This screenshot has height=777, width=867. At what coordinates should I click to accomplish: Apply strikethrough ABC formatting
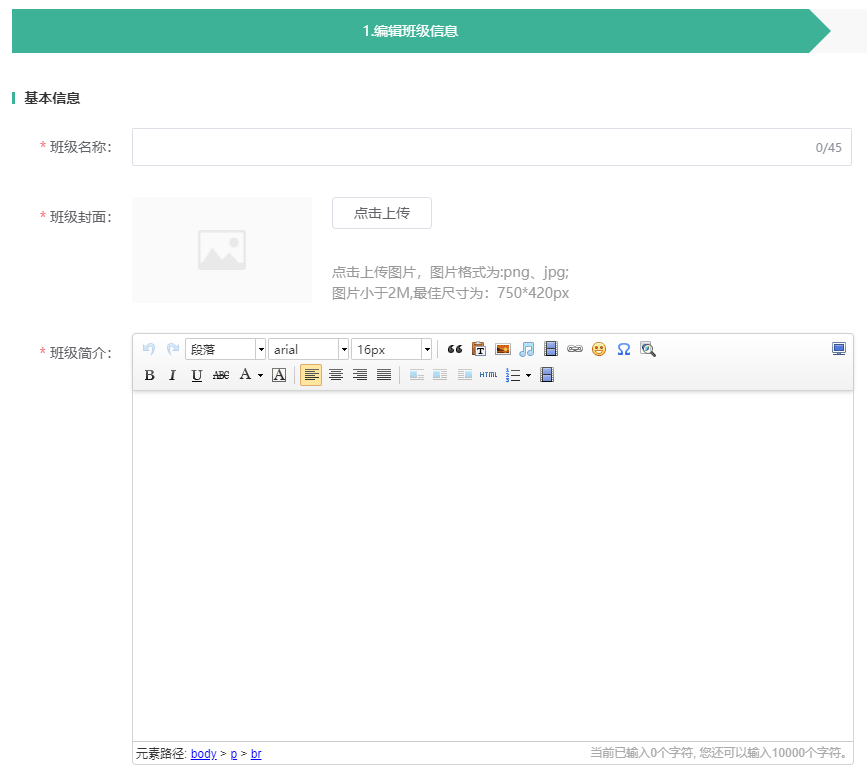click(x=221, y=375)
